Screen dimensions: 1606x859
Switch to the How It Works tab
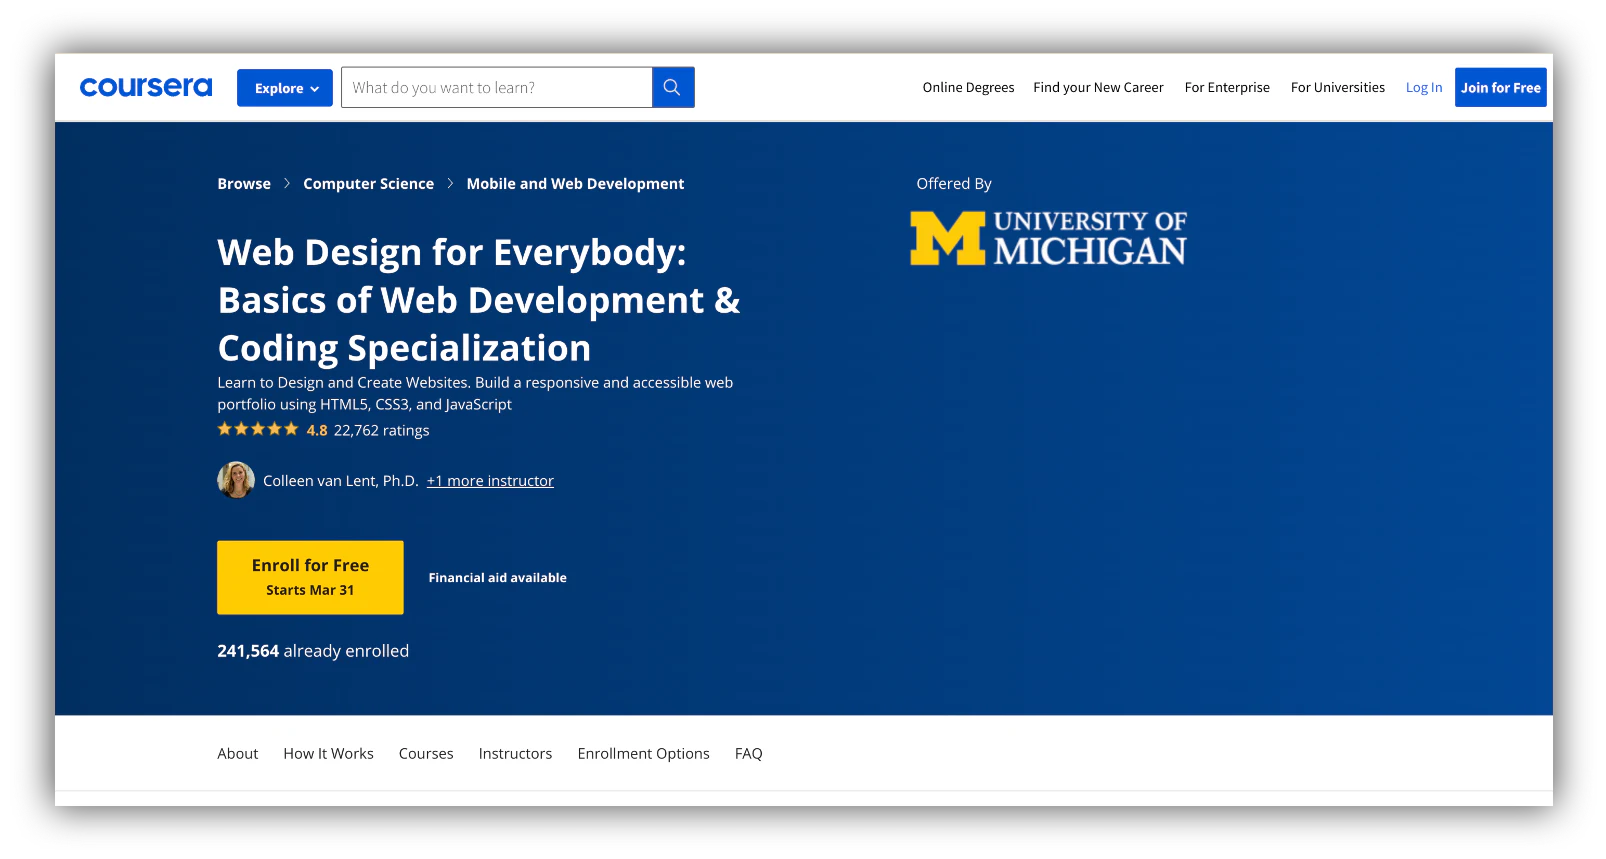[329, 754]
